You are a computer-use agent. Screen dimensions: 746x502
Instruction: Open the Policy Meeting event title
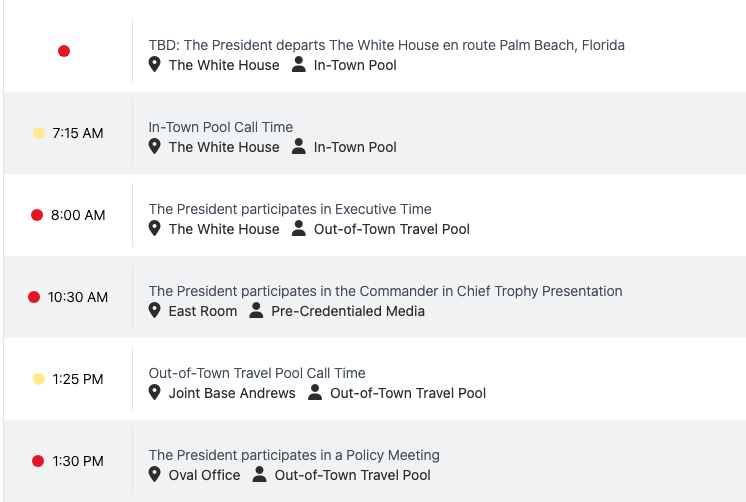click(x=294, y=455)
